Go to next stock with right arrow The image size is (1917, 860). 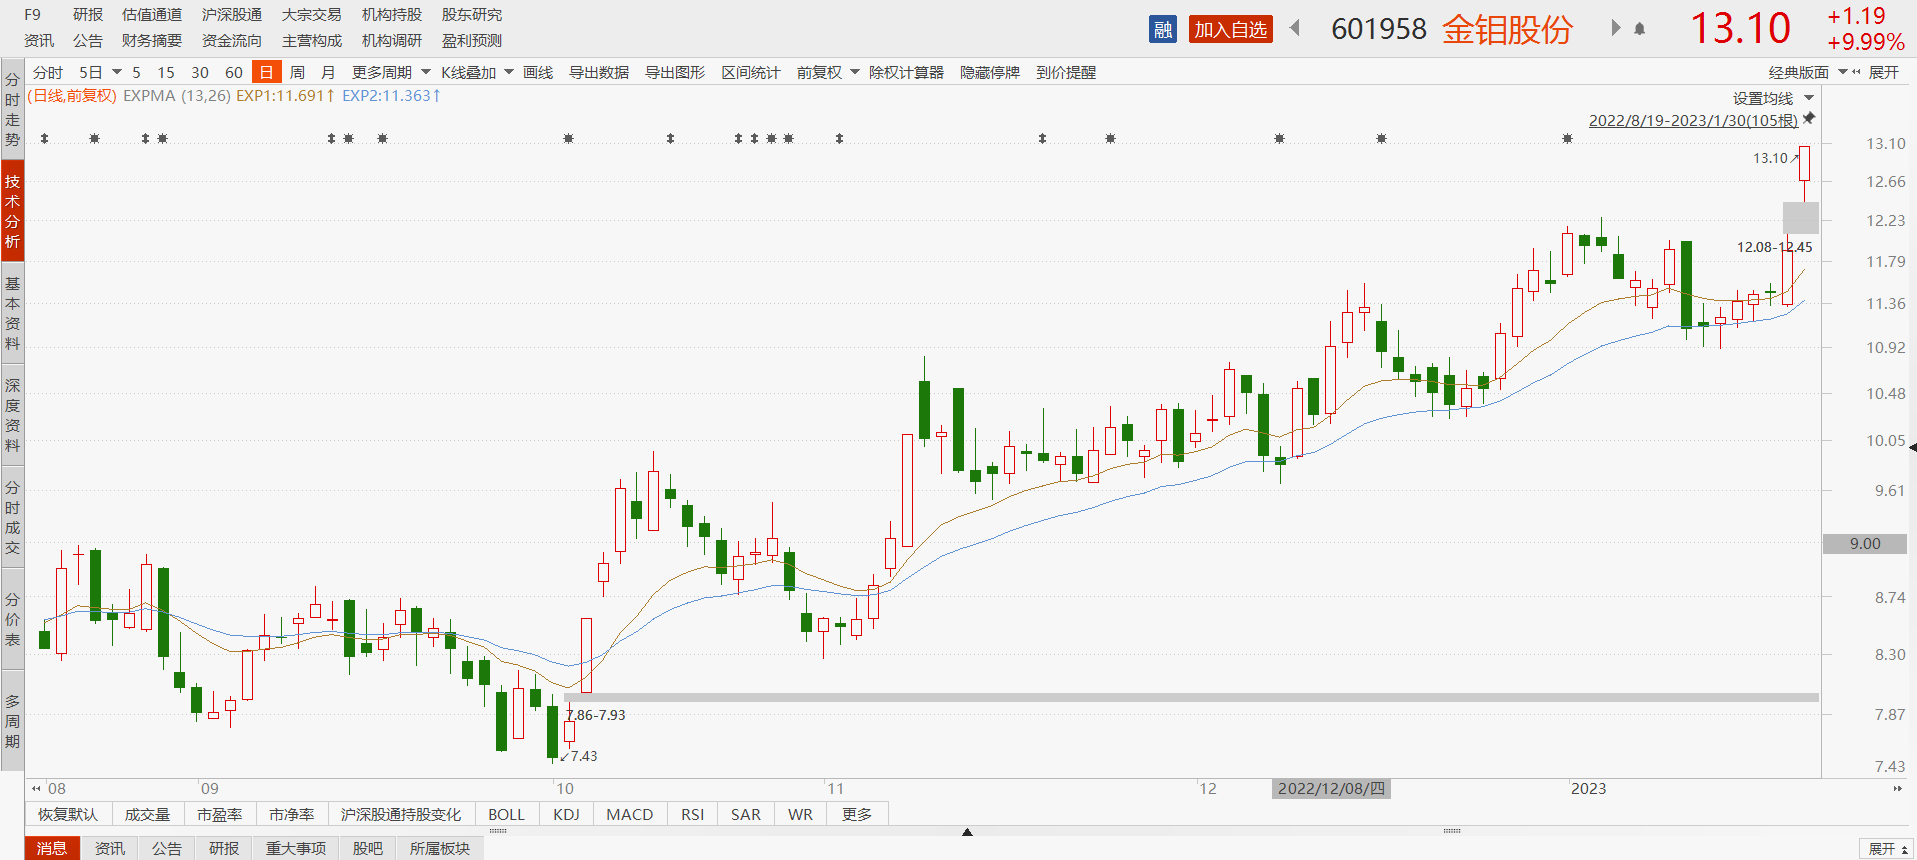point(1615,28)
